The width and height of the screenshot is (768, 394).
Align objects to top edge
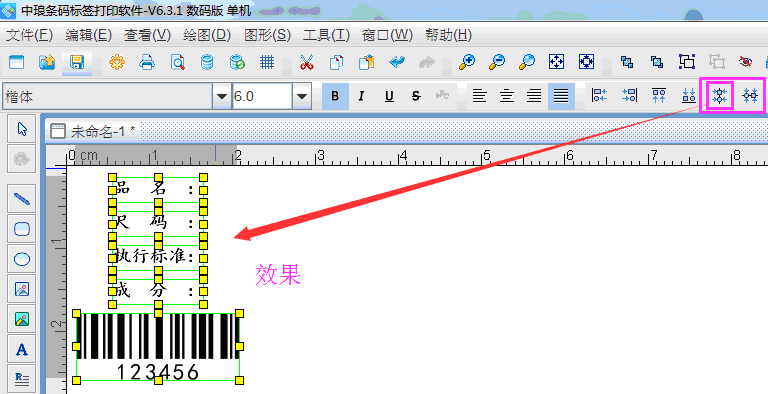click(x=659, y=96)
